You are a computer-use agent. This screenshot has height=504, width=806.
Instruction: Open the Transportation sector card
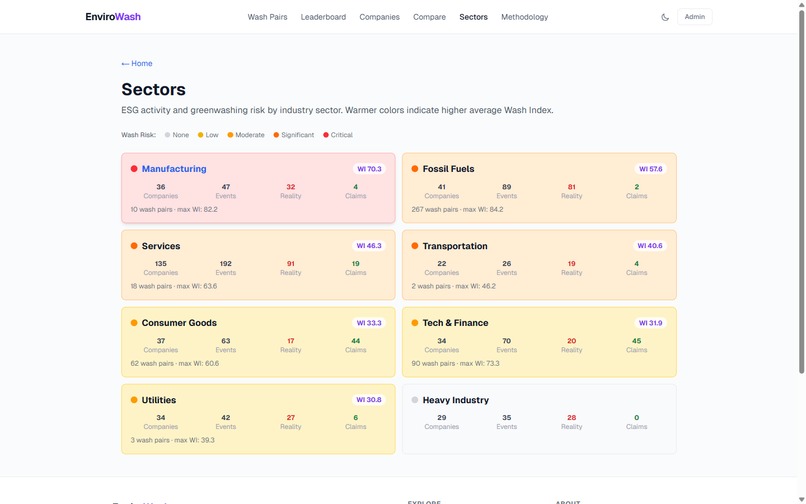pyautogui.click(x=539, y=265)
